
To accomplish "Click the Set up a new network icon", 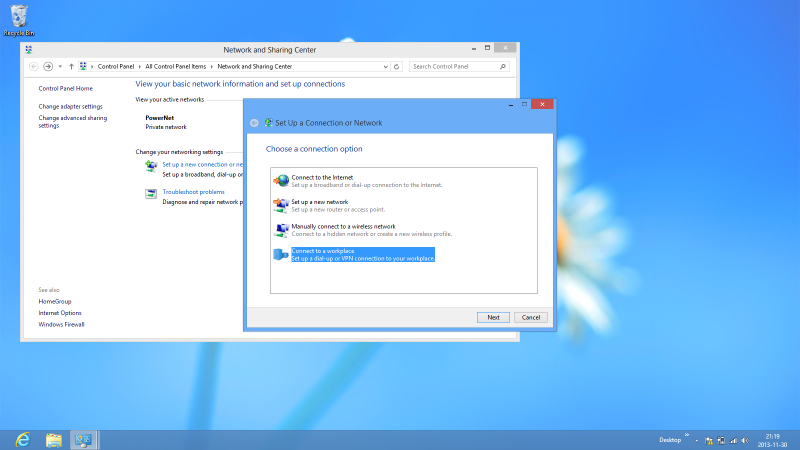I will (281, 205).
